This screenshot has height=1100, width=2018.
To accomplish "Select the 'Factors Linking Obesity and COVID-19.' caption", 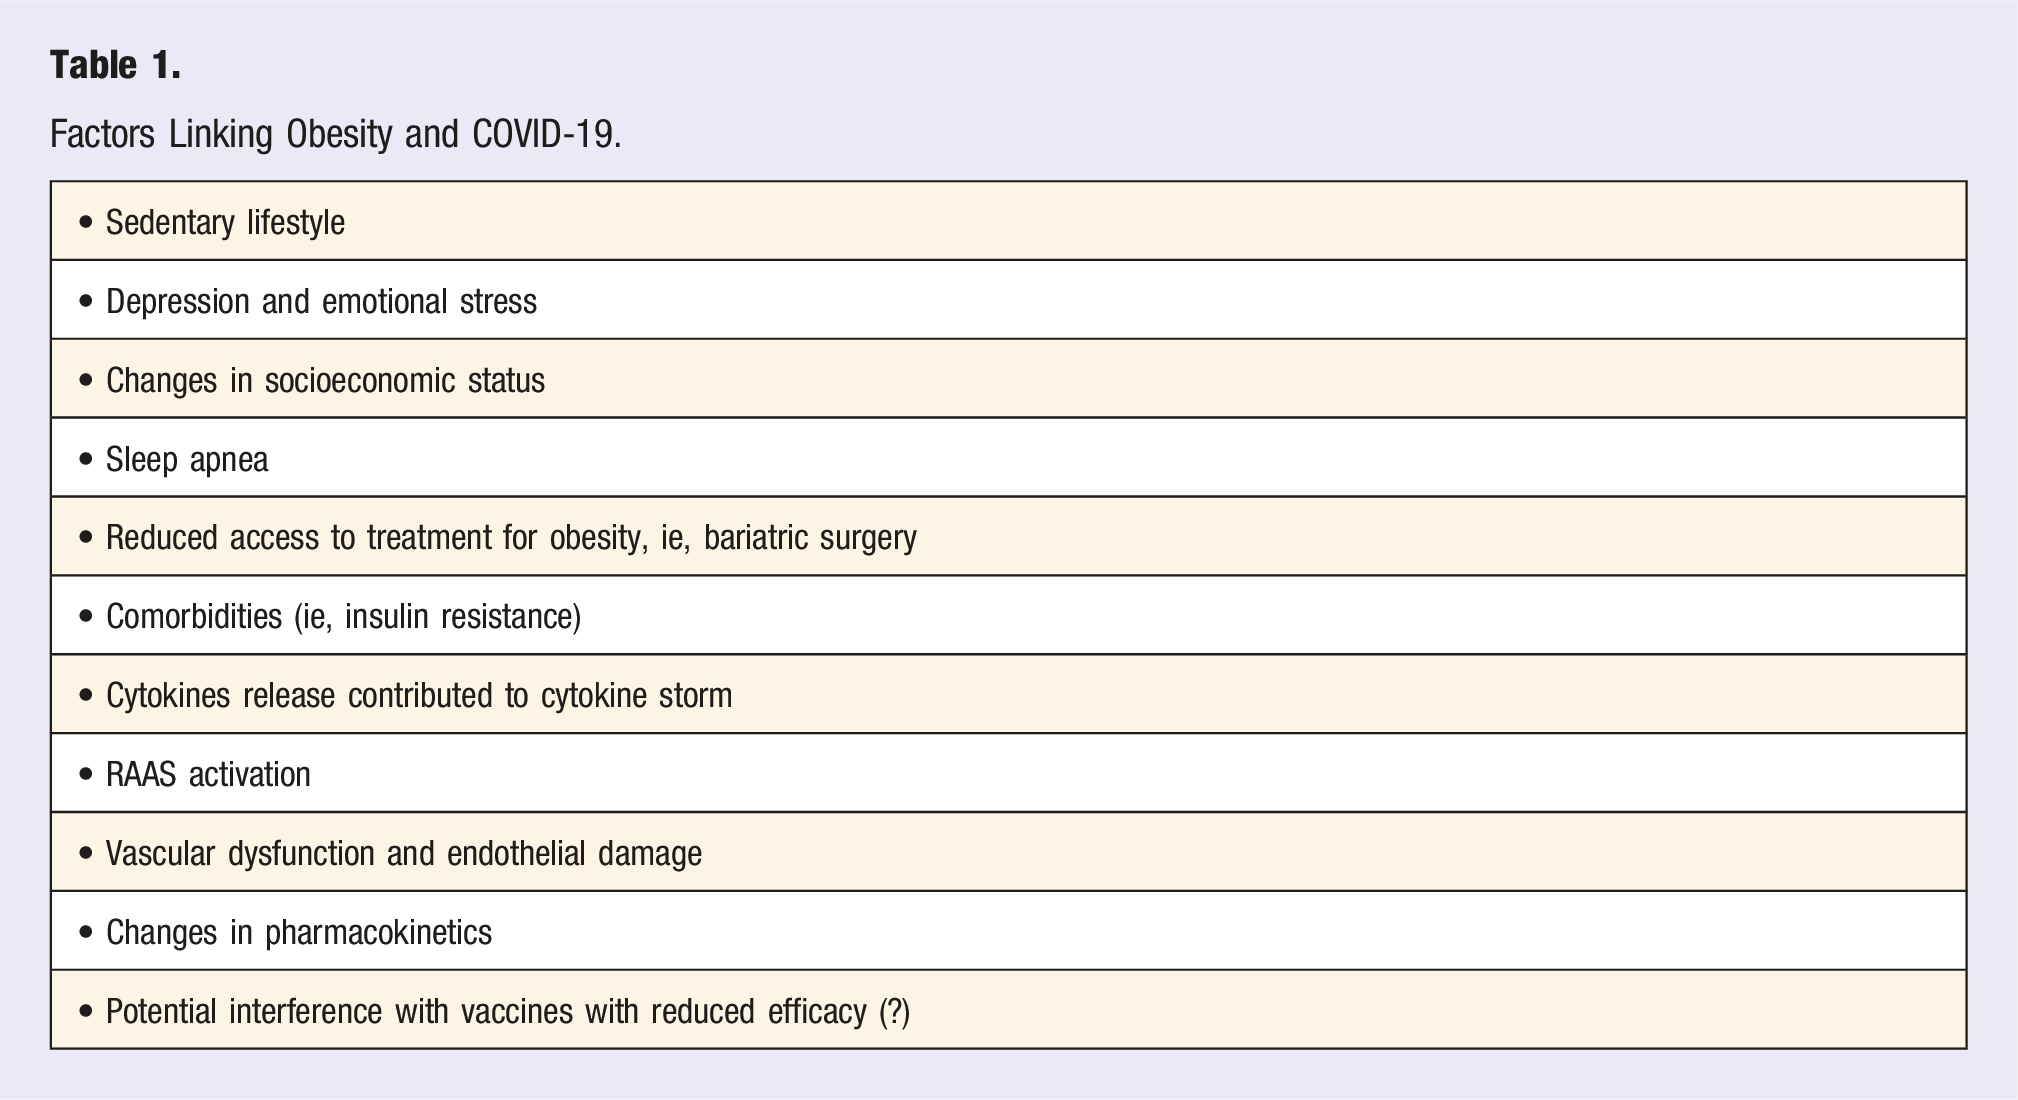I will (x=336, y=134).
